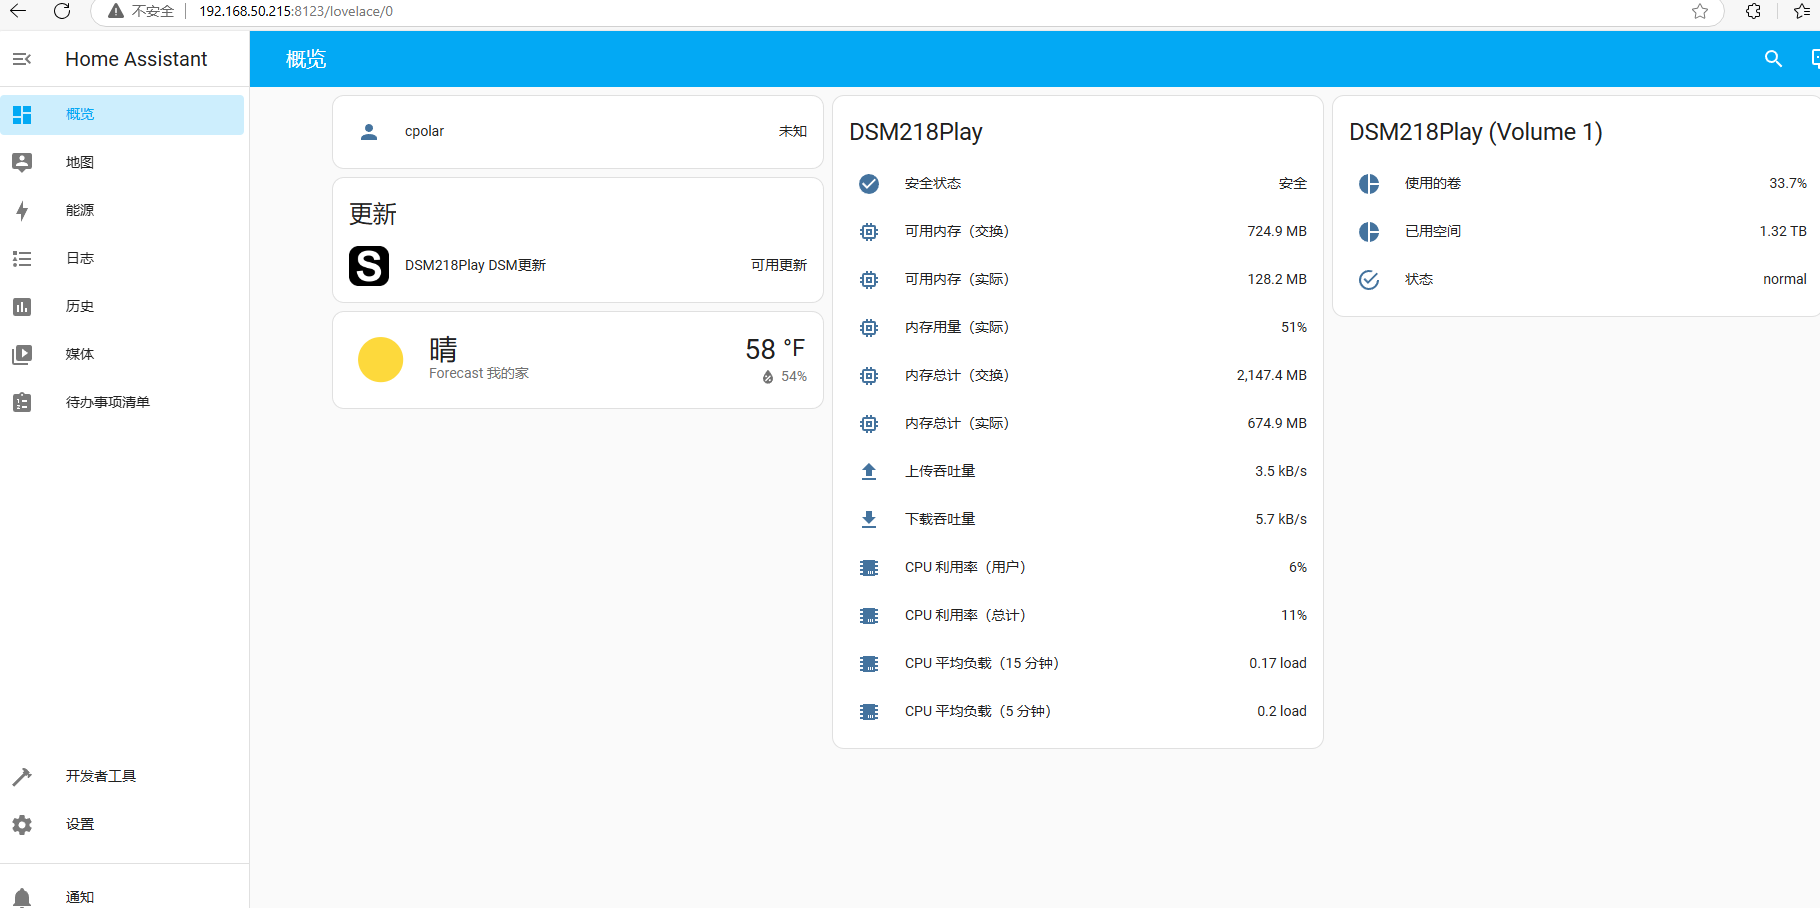Open 设置 settings page
Screen dimensions: 1820x908
122,825
